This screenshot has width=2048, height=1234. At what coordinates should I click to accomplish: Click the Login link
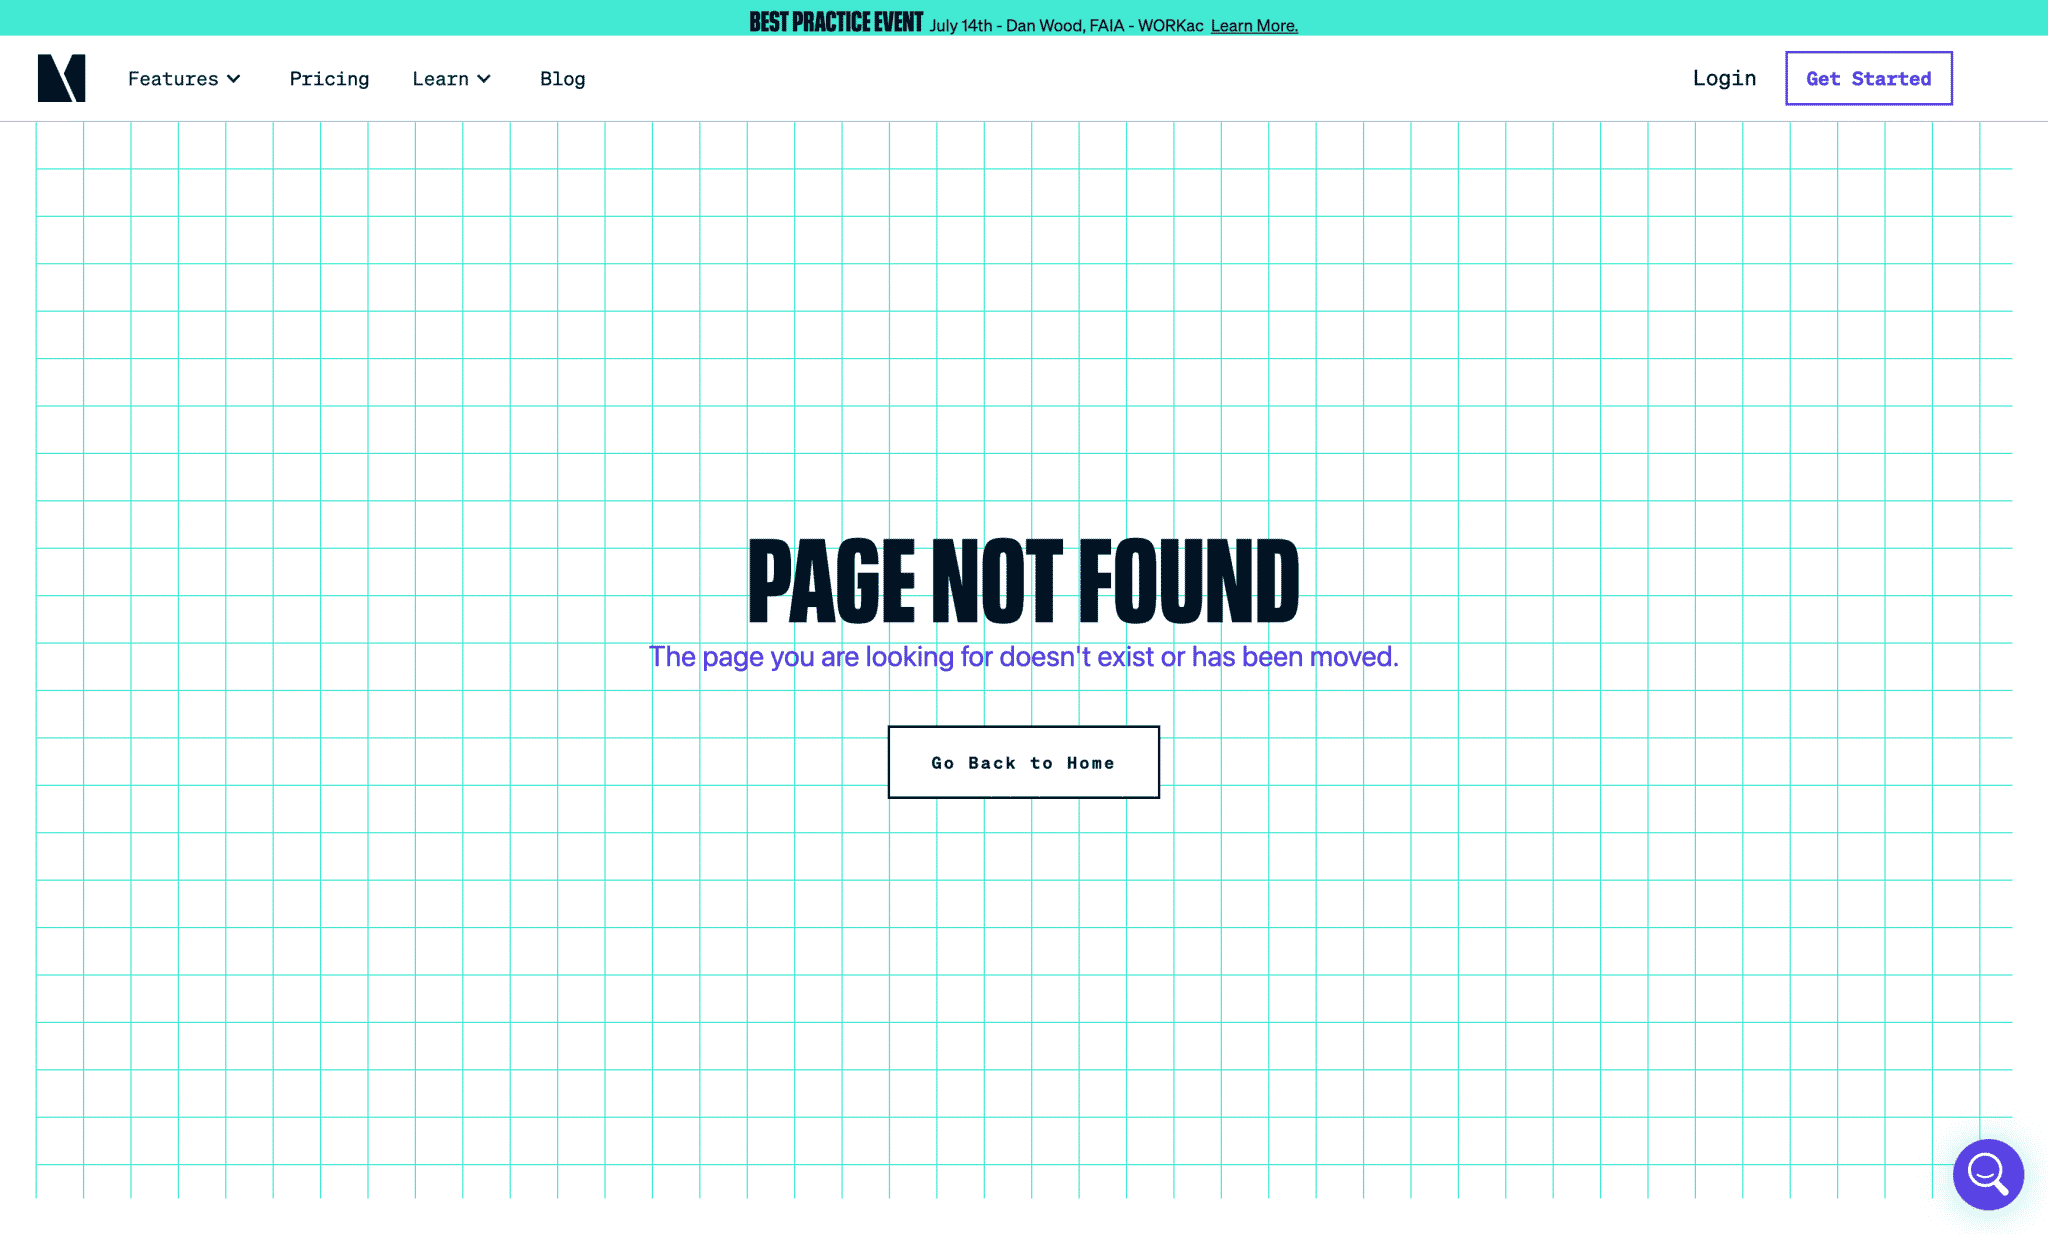tap(1724, 78)
